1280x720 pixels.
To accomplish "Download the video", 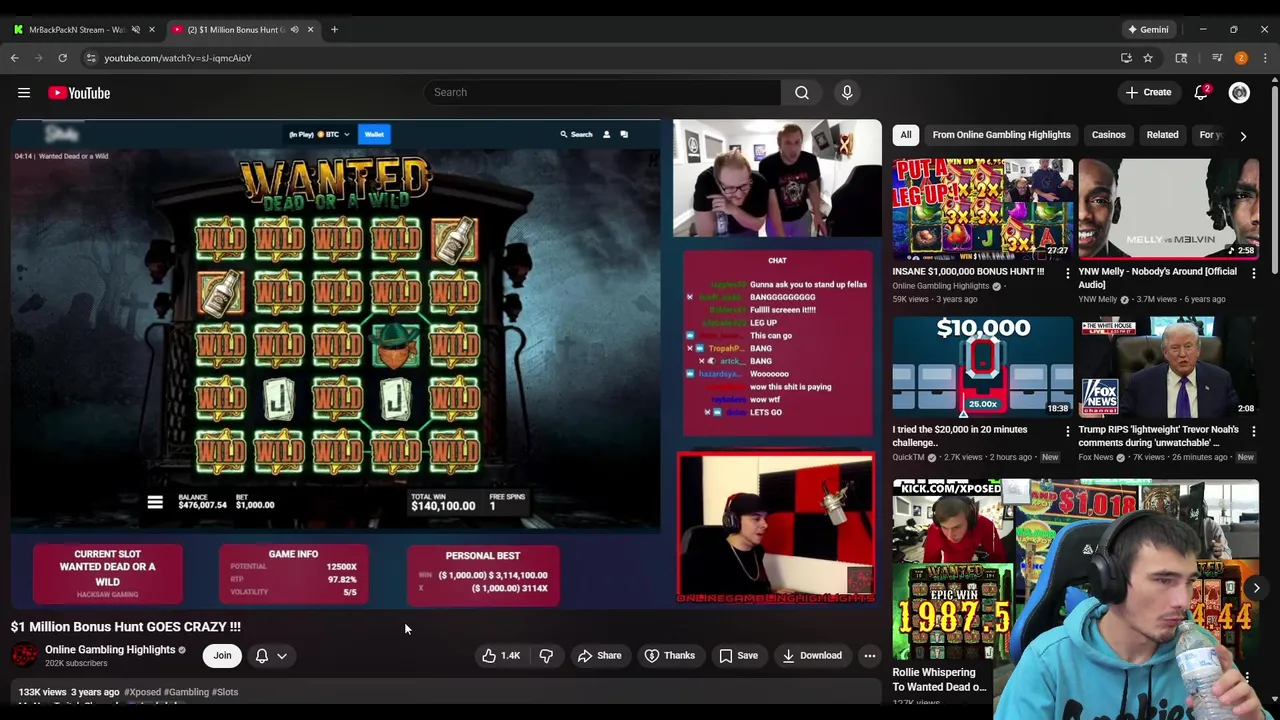I will (x=812, y=655).
